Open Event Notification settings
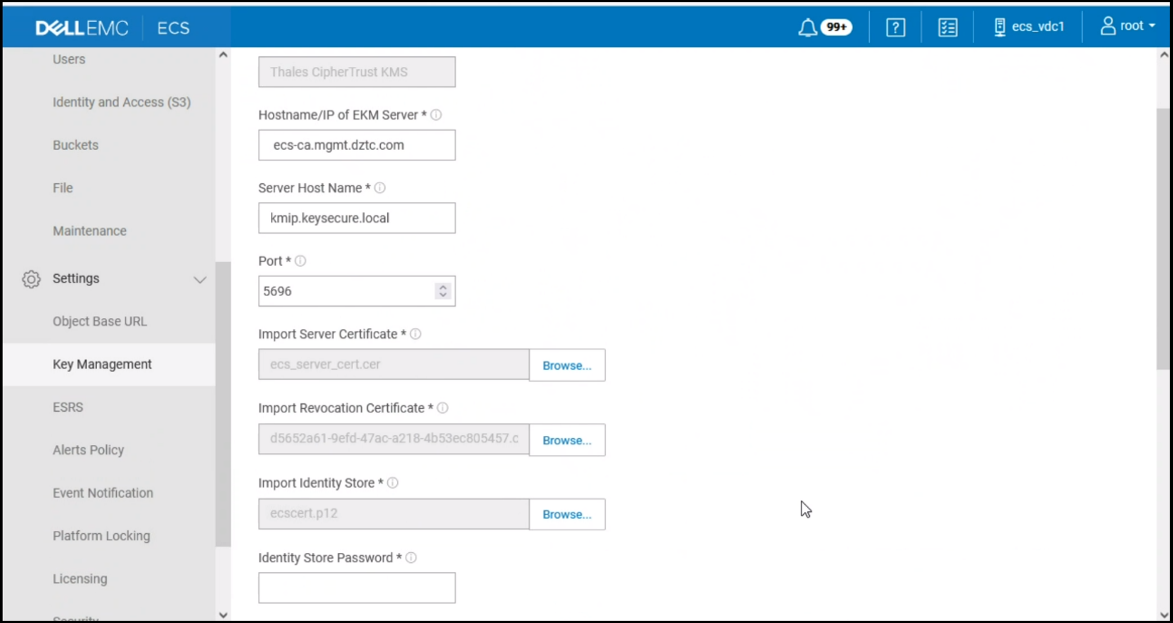Image resolution: width=1173 pixels, height=623 pixels. (x=103, y=493)
